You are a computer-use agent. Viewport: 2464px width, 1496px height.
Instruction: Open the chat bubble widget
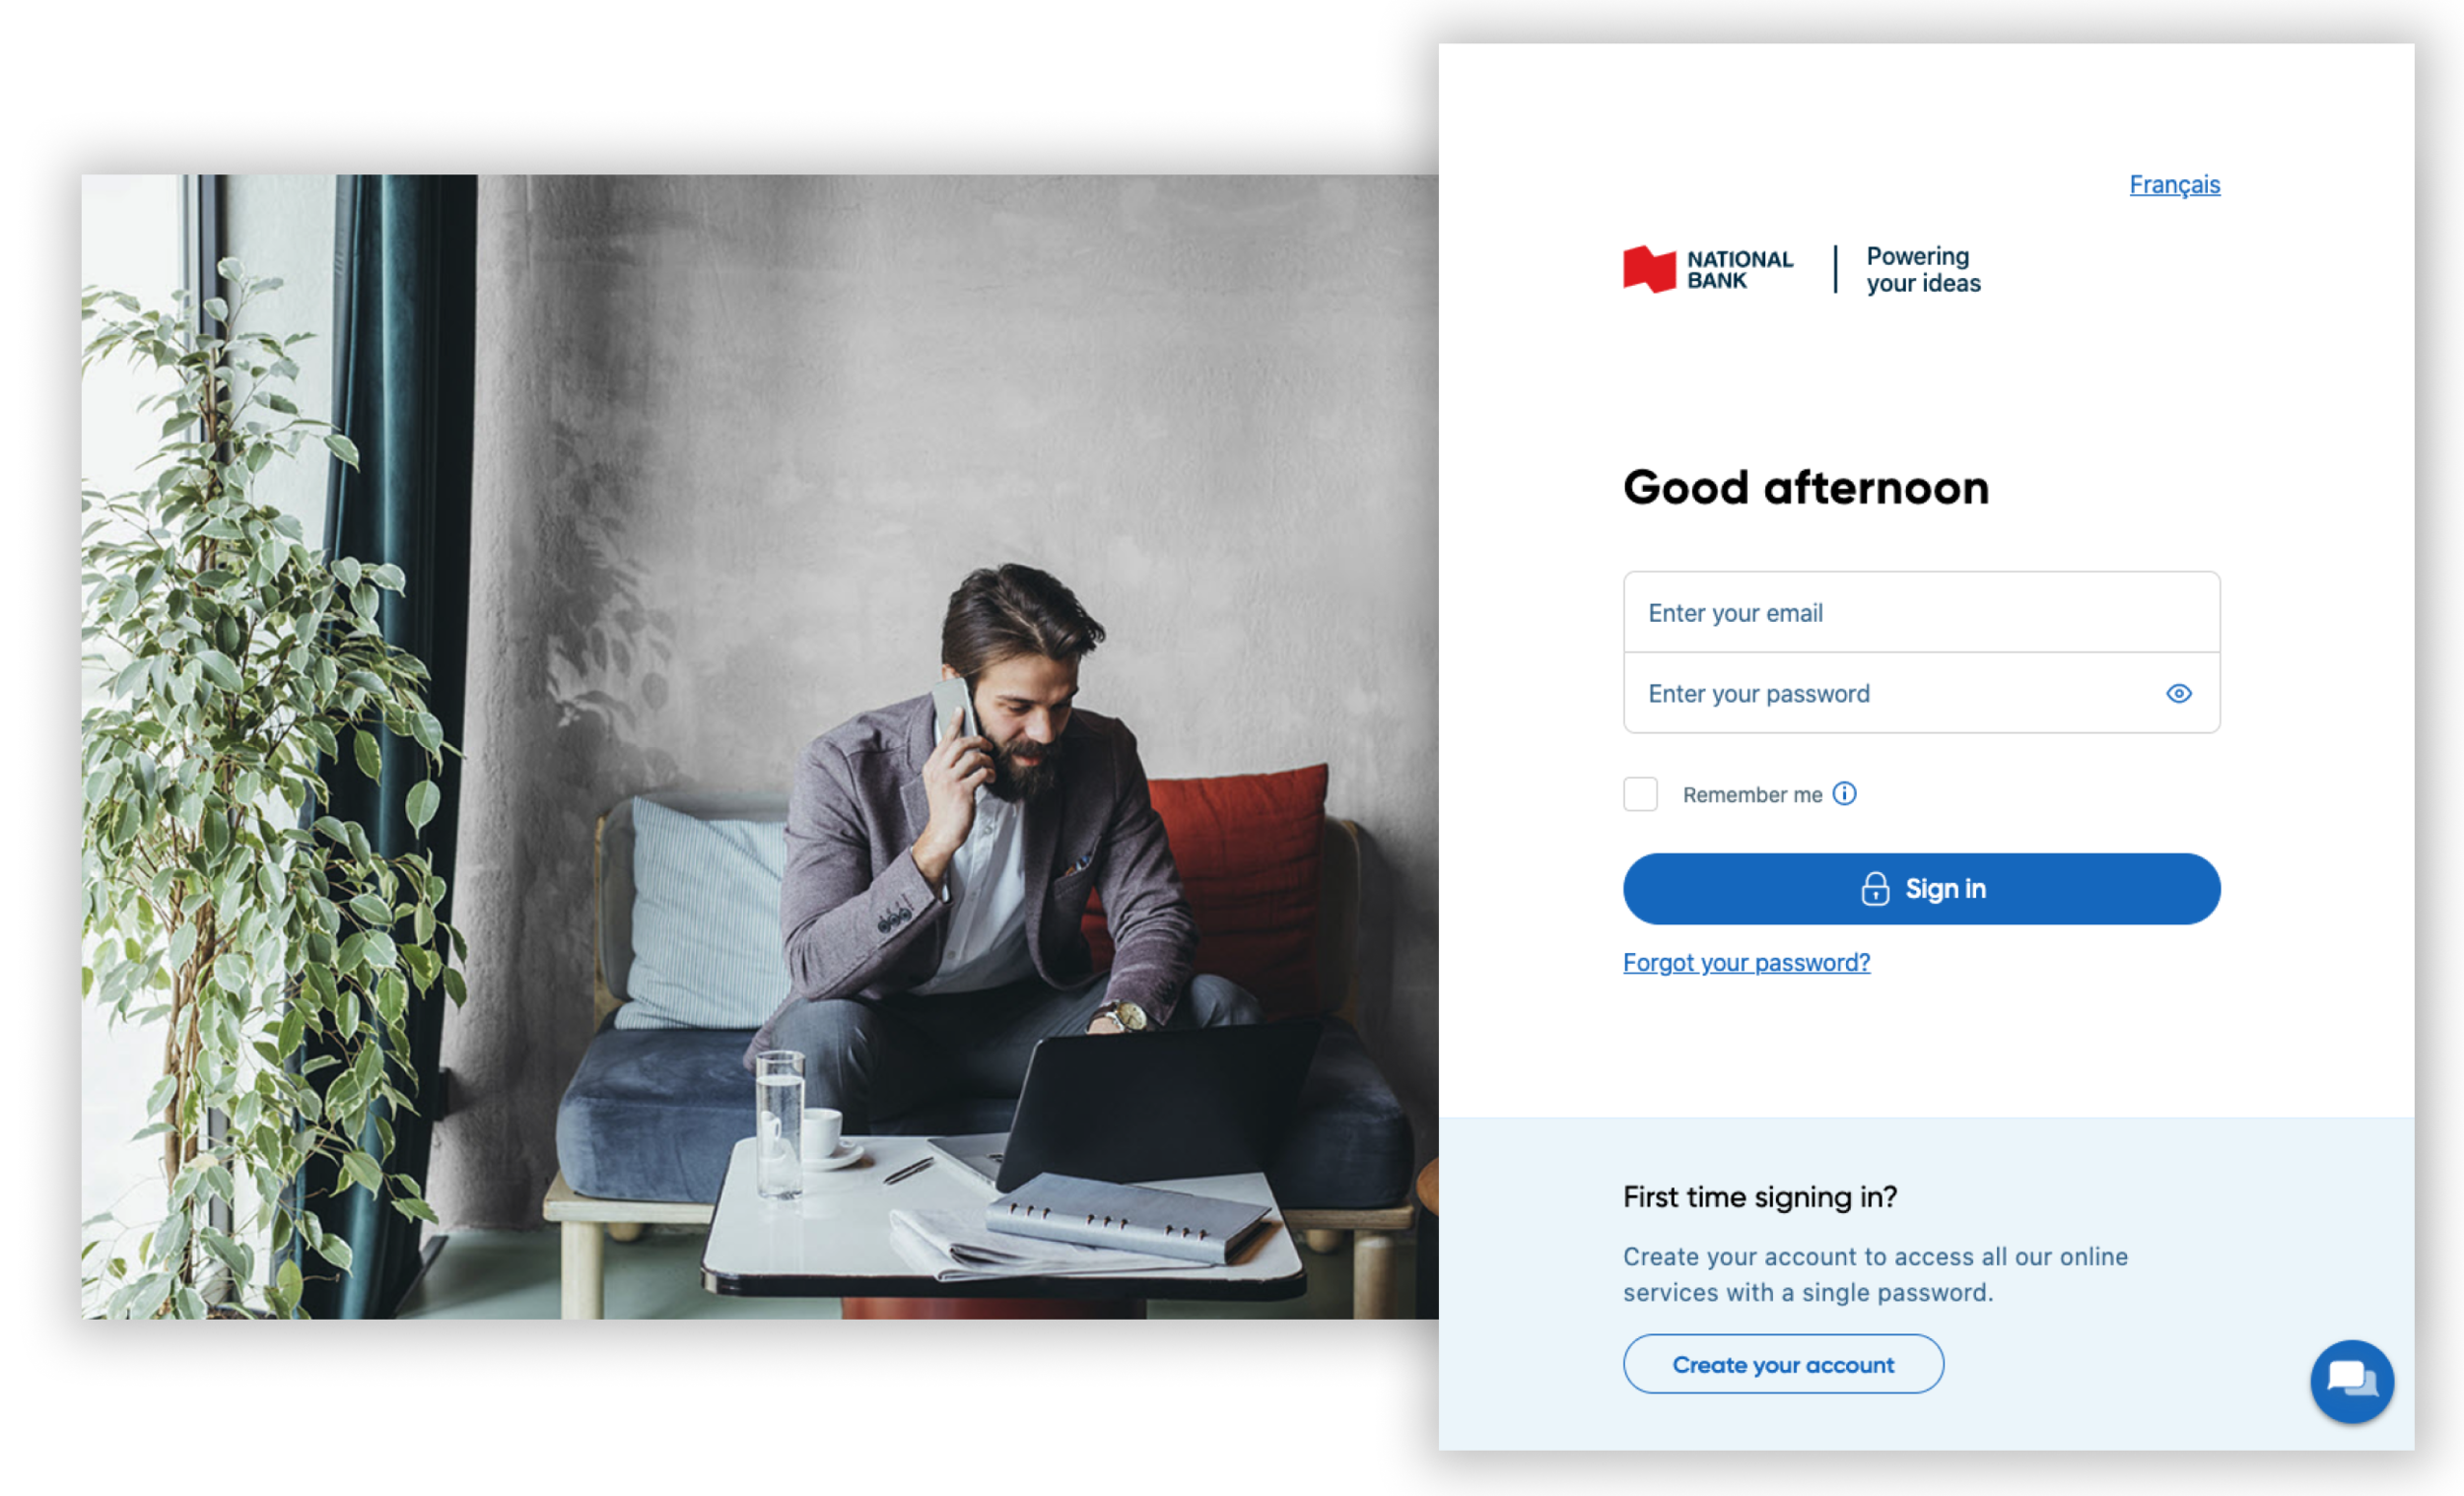[2351, 1381]
